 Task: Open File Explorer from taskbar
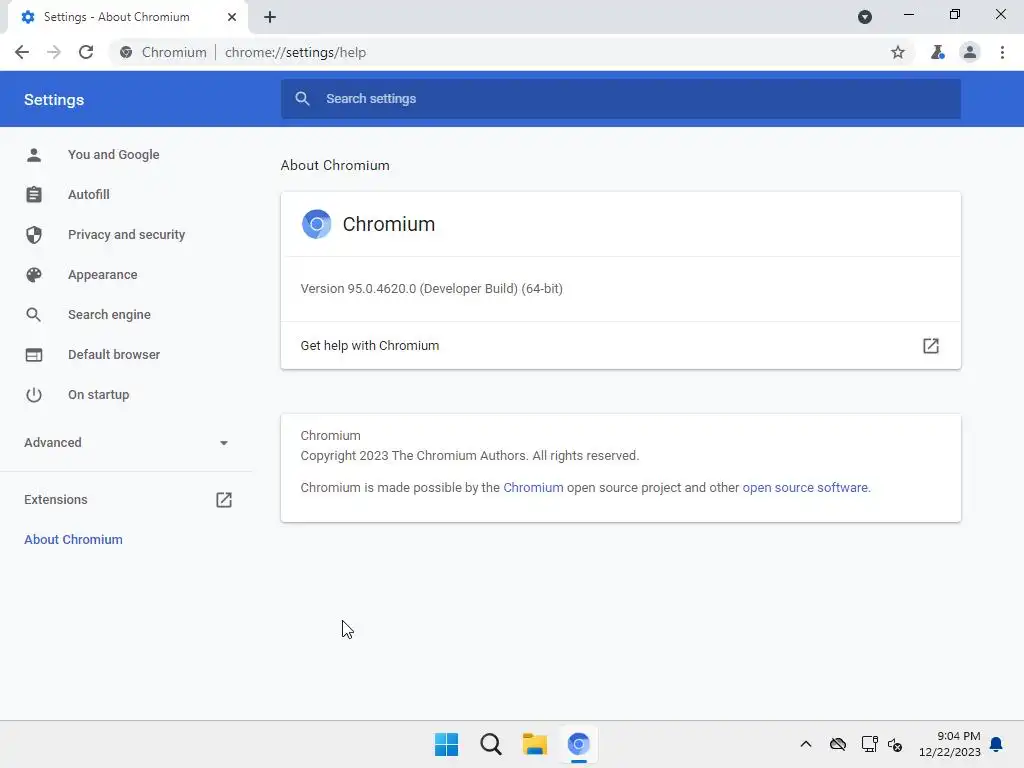click(x=535, y=744)
